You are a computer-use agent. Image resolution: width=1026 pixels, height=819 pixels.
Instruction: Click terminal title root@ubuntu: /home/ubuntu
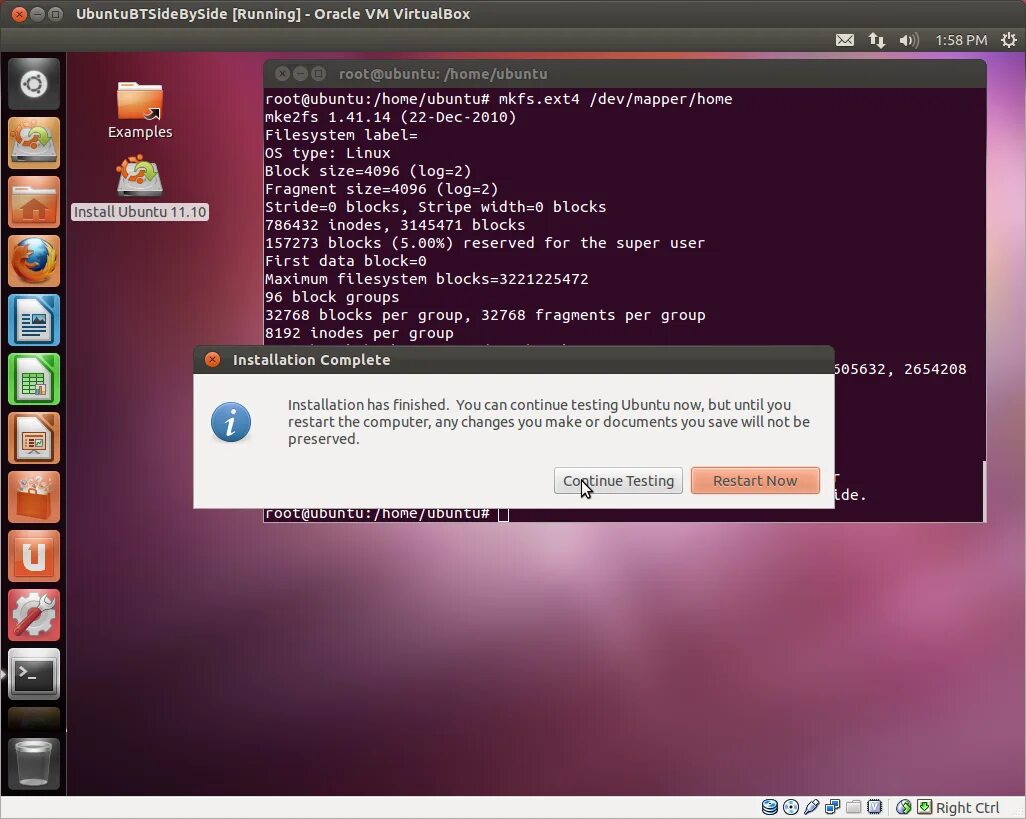point(443,74)
